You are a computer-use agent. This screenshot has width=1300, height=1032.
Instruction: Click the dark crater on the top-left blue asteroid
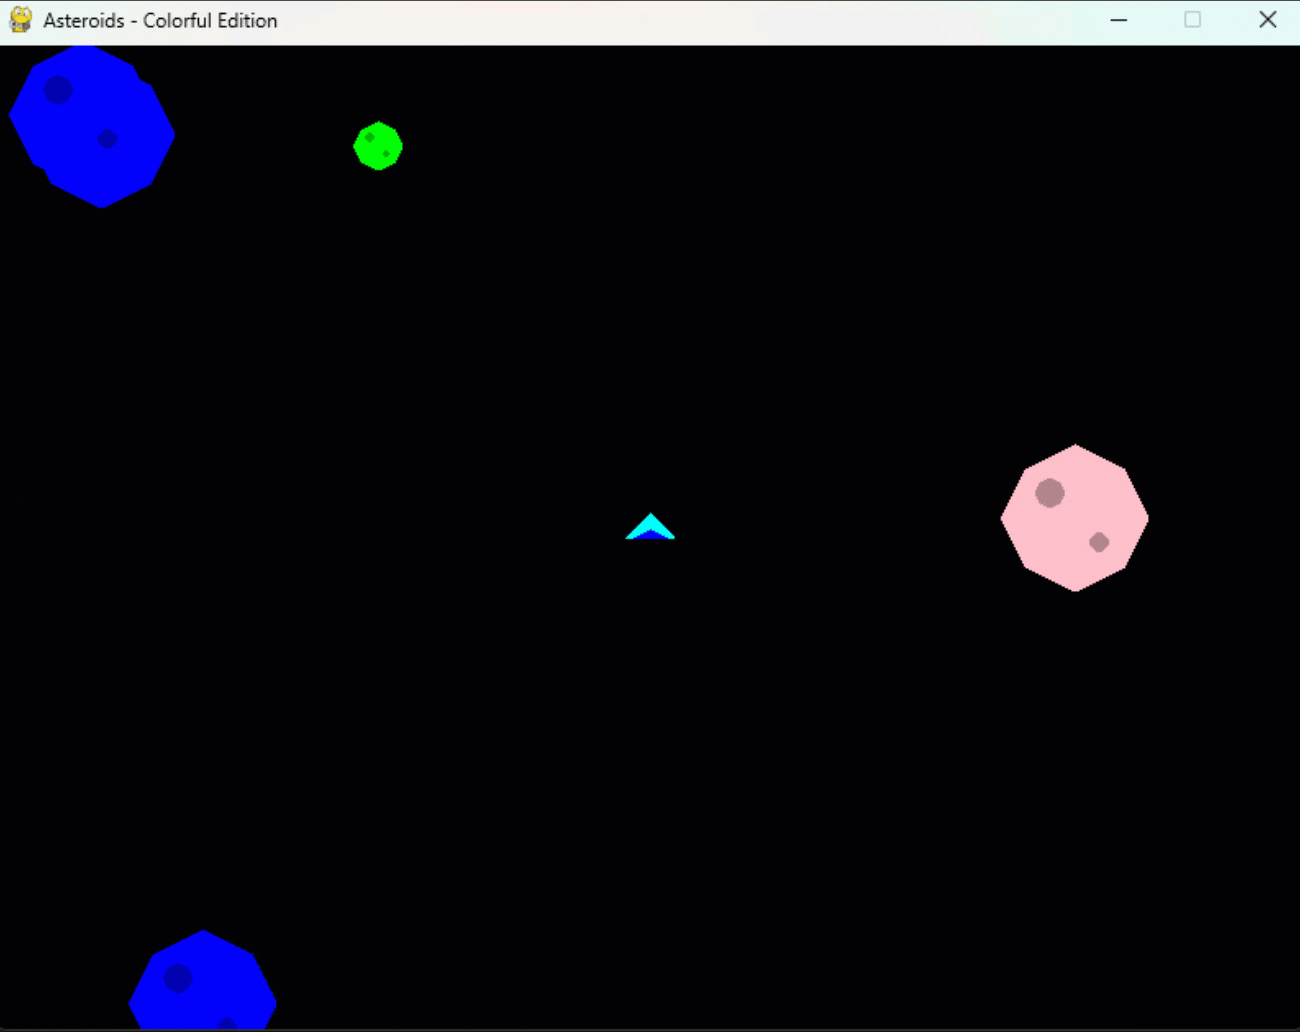tap(58, 91)
